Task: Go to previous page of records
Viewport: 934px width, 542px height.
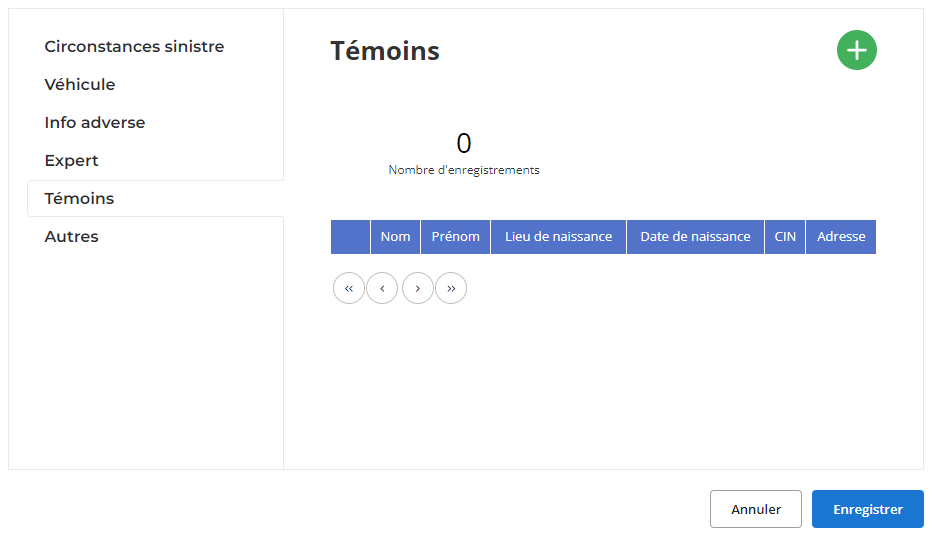Action: (382, 288)
